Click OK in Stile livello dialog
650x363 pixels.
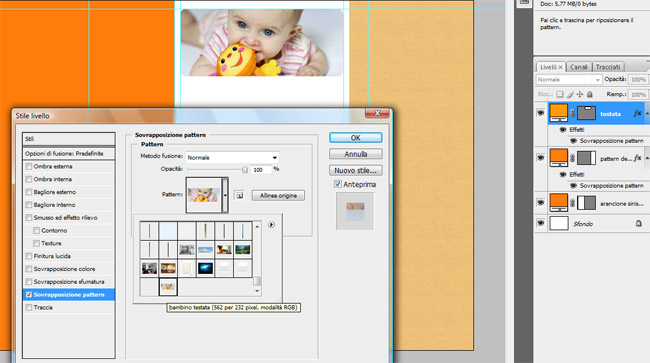point(356,138)
